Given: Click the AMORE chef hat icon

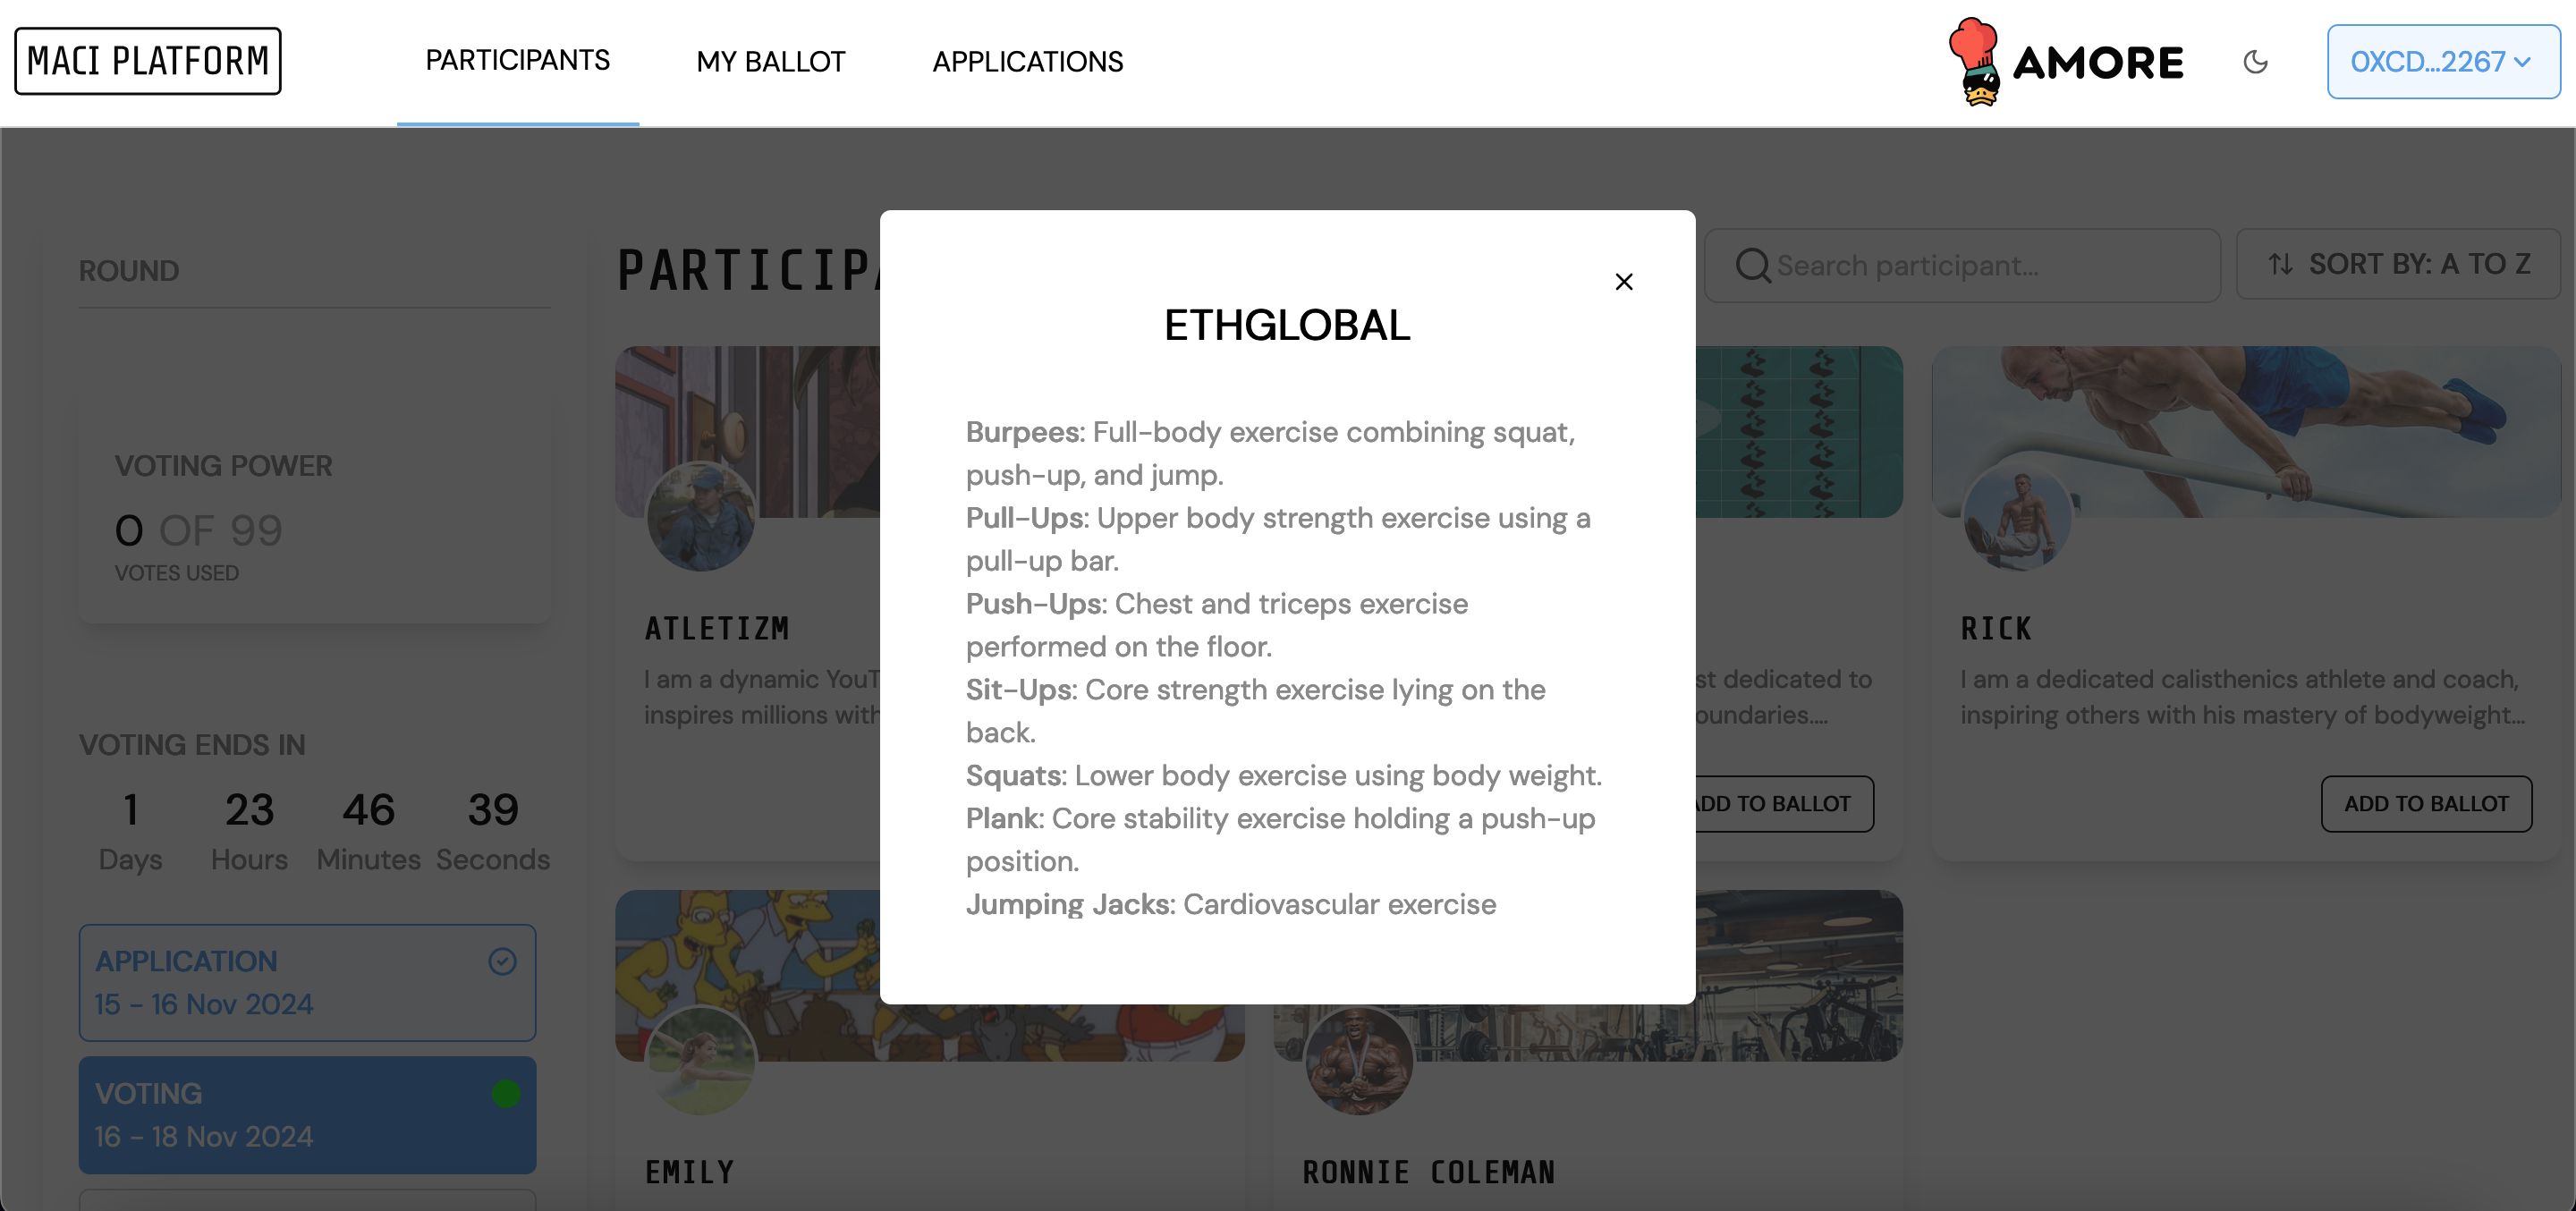Looking at the screenshot, I should point(1978,59).
